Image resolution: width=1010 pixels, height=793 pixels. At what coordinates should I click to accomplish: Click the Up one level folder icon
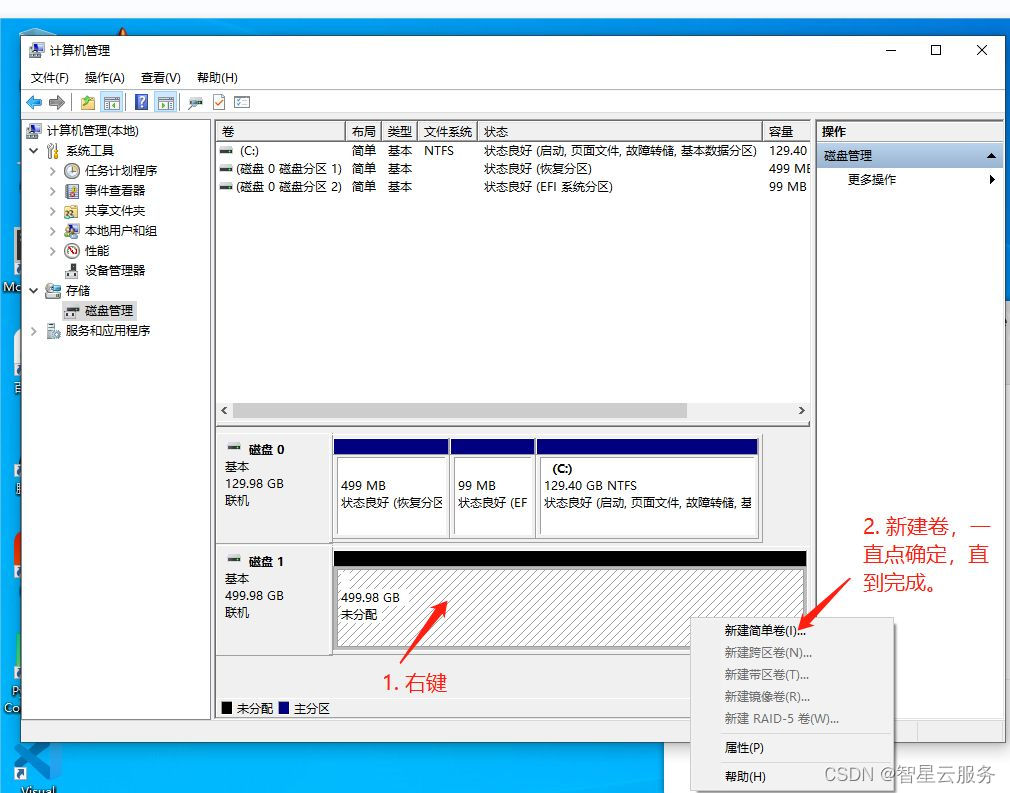point(88,102)
